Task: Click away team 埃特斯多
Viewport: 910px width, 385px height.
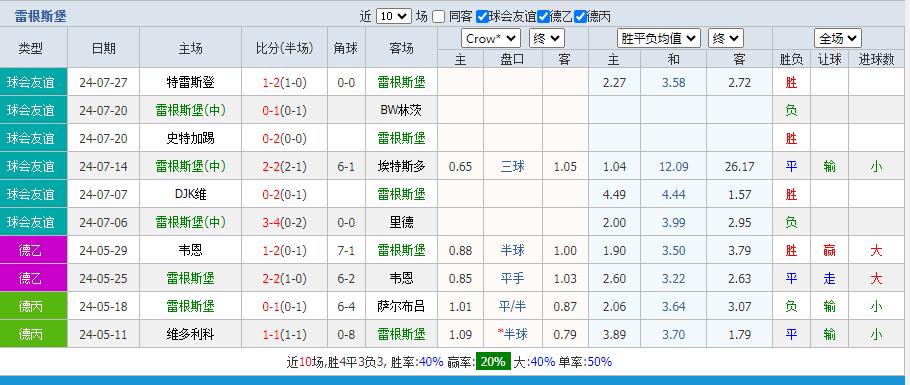Action: click(401, 167)
